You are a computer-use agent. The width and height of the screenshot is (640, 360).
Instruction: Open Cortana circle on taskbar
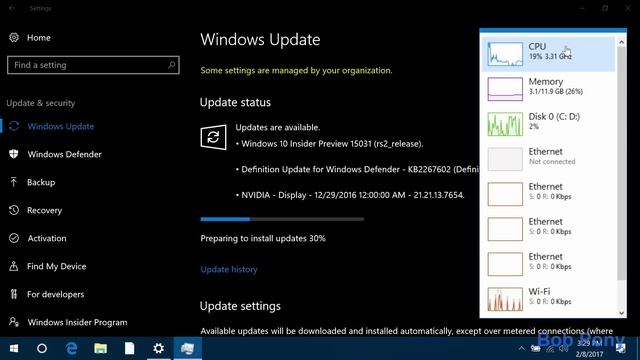pos(42,348)
